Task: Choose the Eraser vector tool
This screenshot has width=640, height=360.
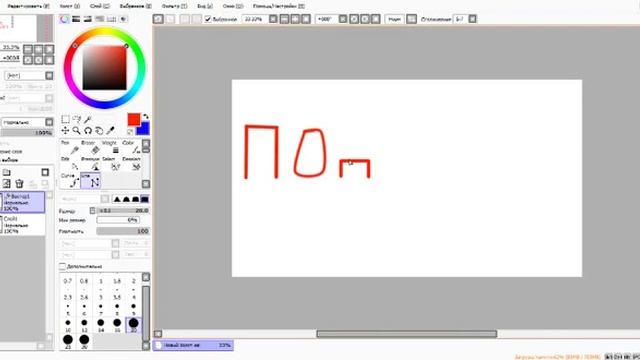Action: (91, 148)
